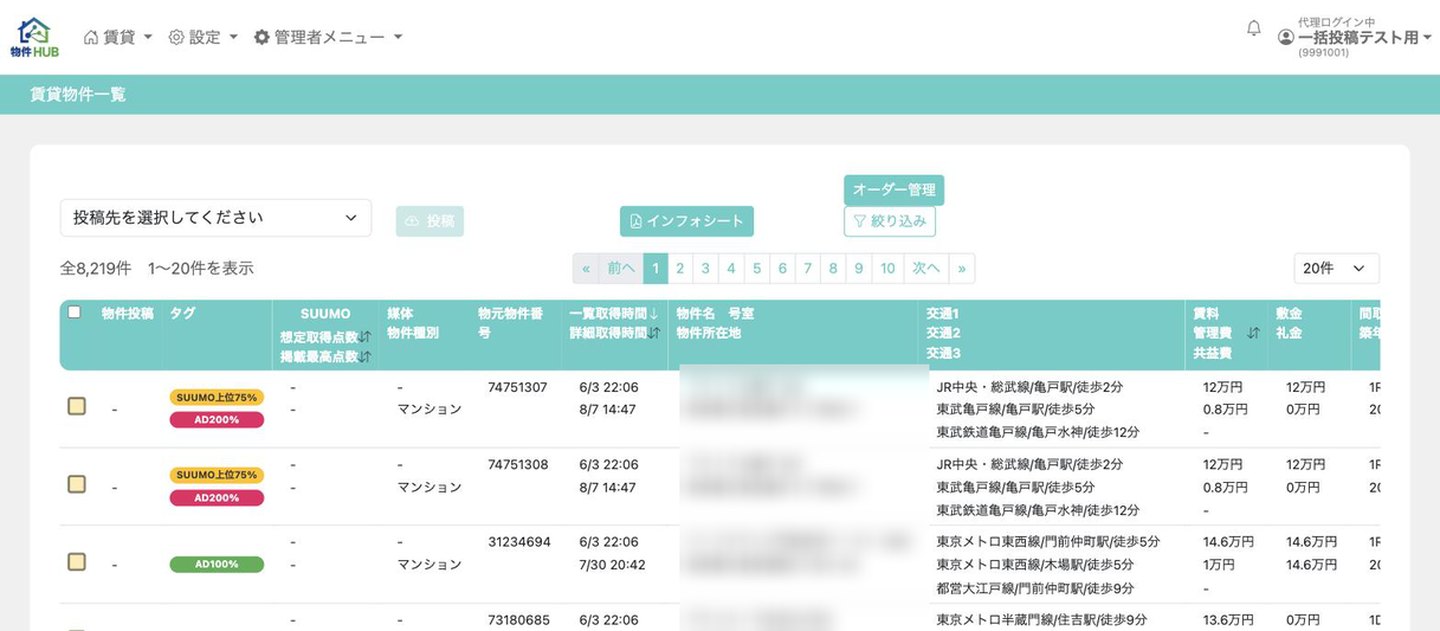Check the row for property 74751308

[x=76, y=484]
